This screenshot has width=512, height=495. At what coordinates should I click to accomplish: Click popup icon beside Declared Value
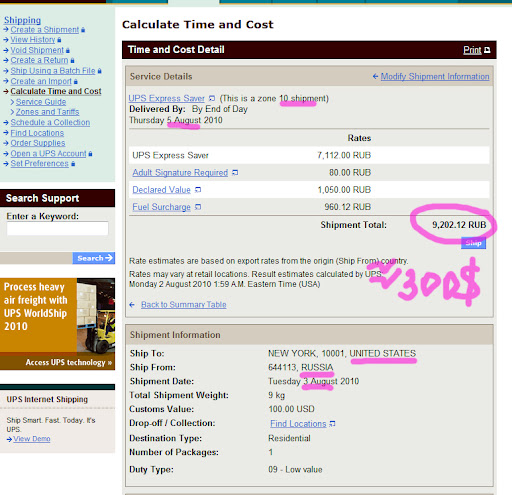198,190
